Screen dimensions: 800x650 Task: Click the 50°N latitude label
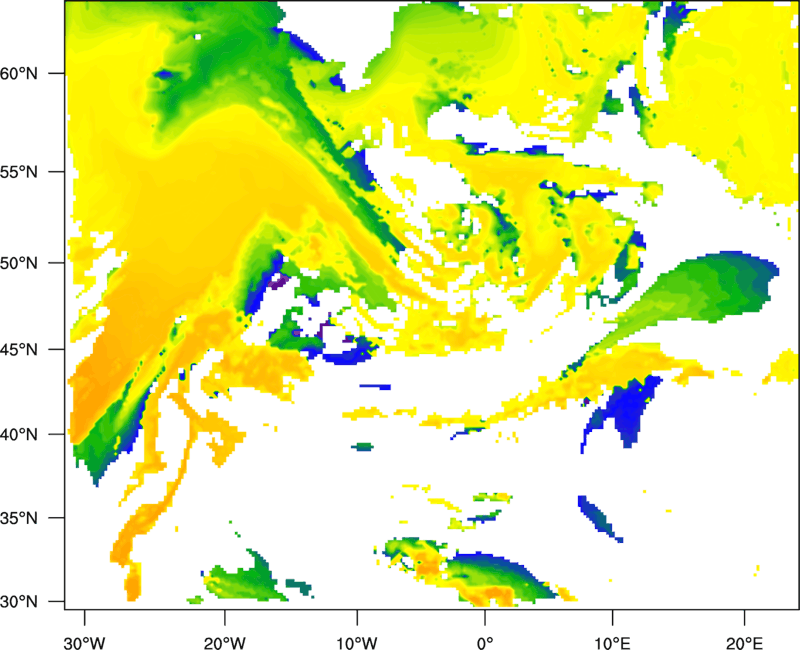[19, 263]
